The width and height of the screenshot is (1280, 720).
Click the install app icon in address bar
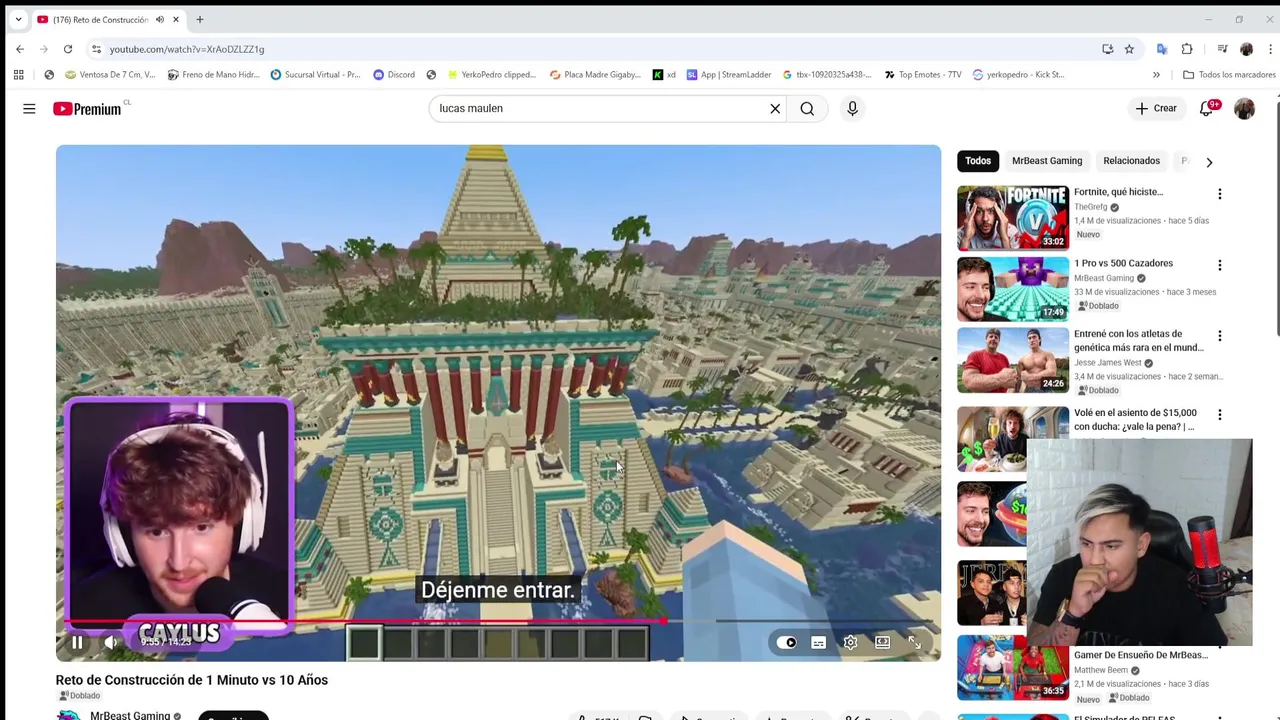[x=1107, y=49]
